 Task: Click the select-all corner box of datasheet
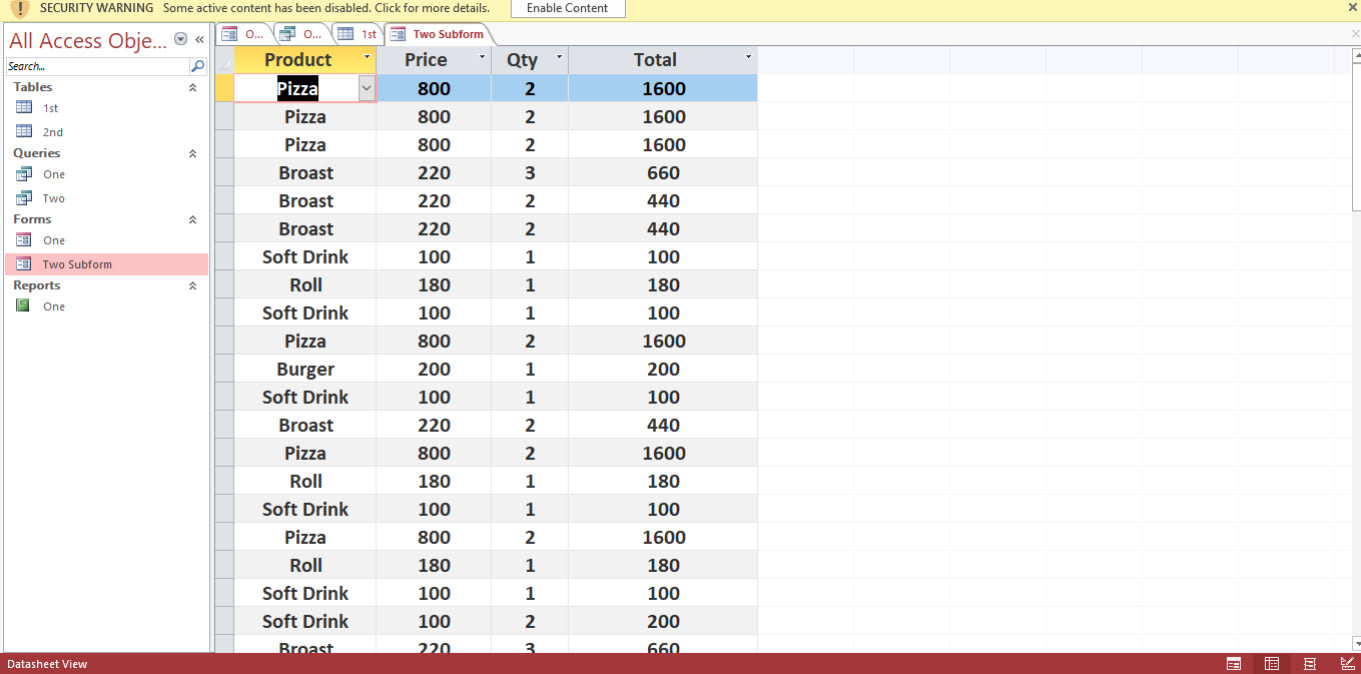click(224, 60)
